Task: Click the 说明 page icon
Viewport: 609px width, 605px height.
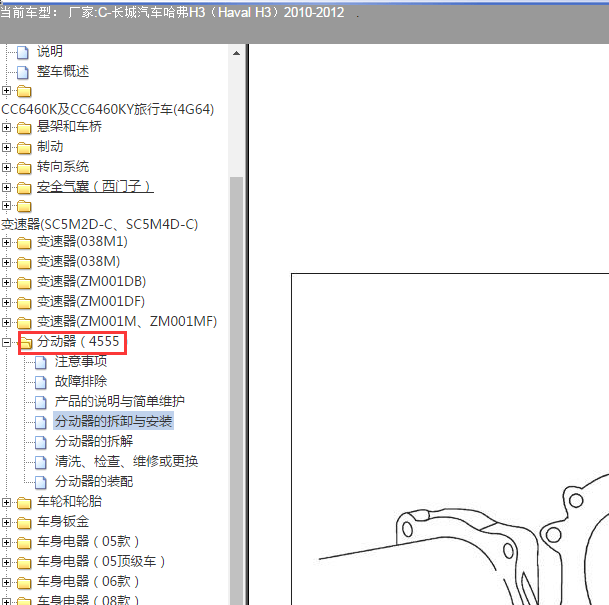Action: click(x=23, y=52)
